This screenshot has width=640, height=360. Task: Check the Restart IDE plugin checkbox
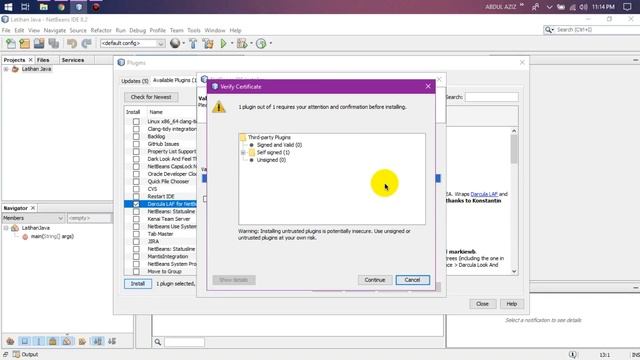click(136, 196)
